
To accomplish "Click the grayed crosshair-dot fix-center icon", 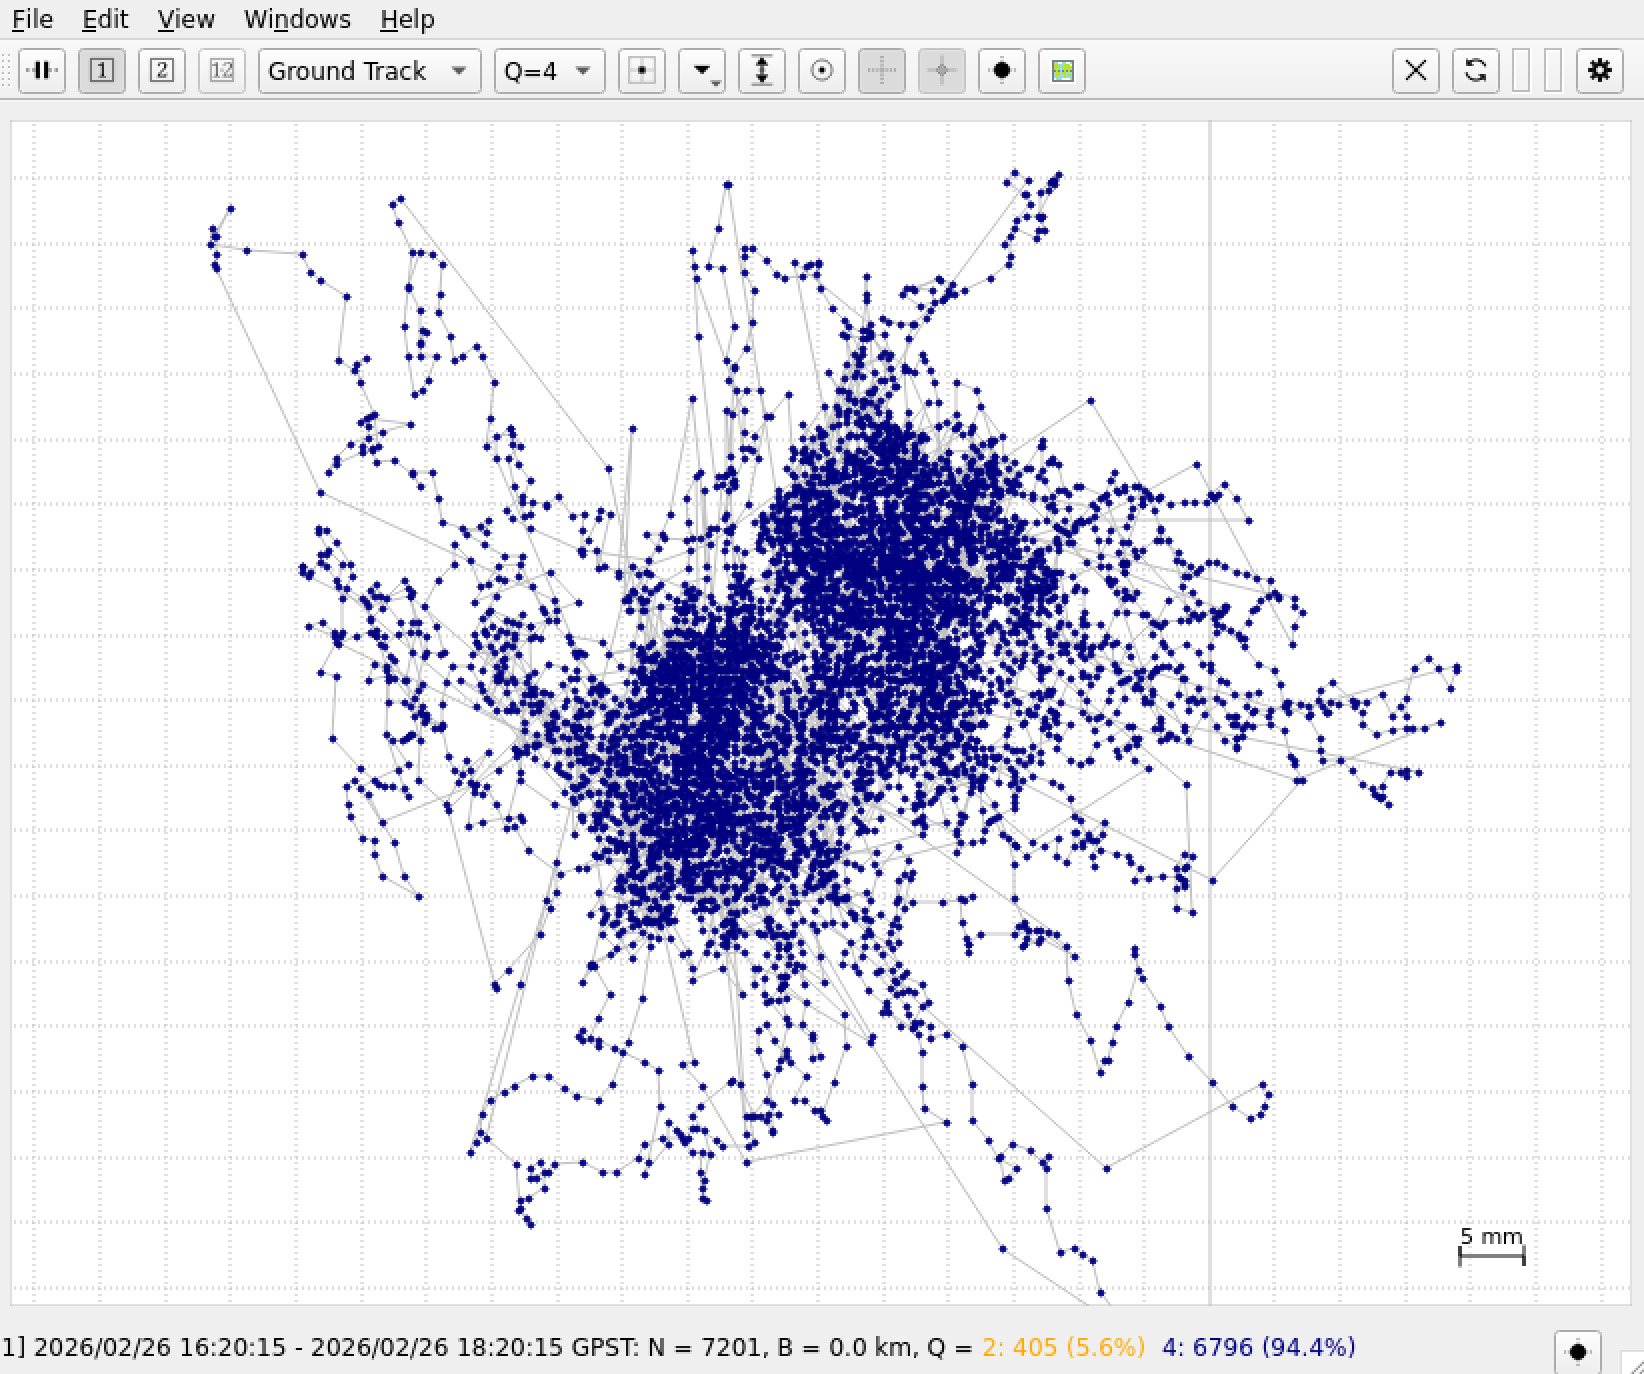I will click(942, 71).
